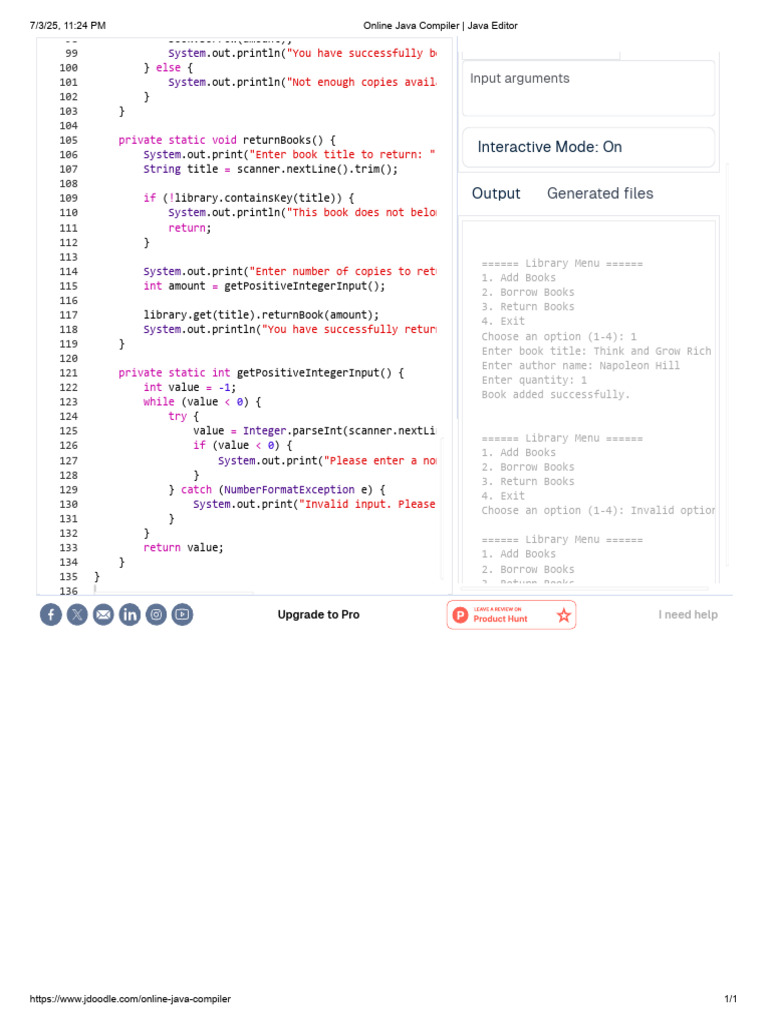Click the LinkedIn icon
Viewport: 768px width, 1024px height.
pos(130,615)
